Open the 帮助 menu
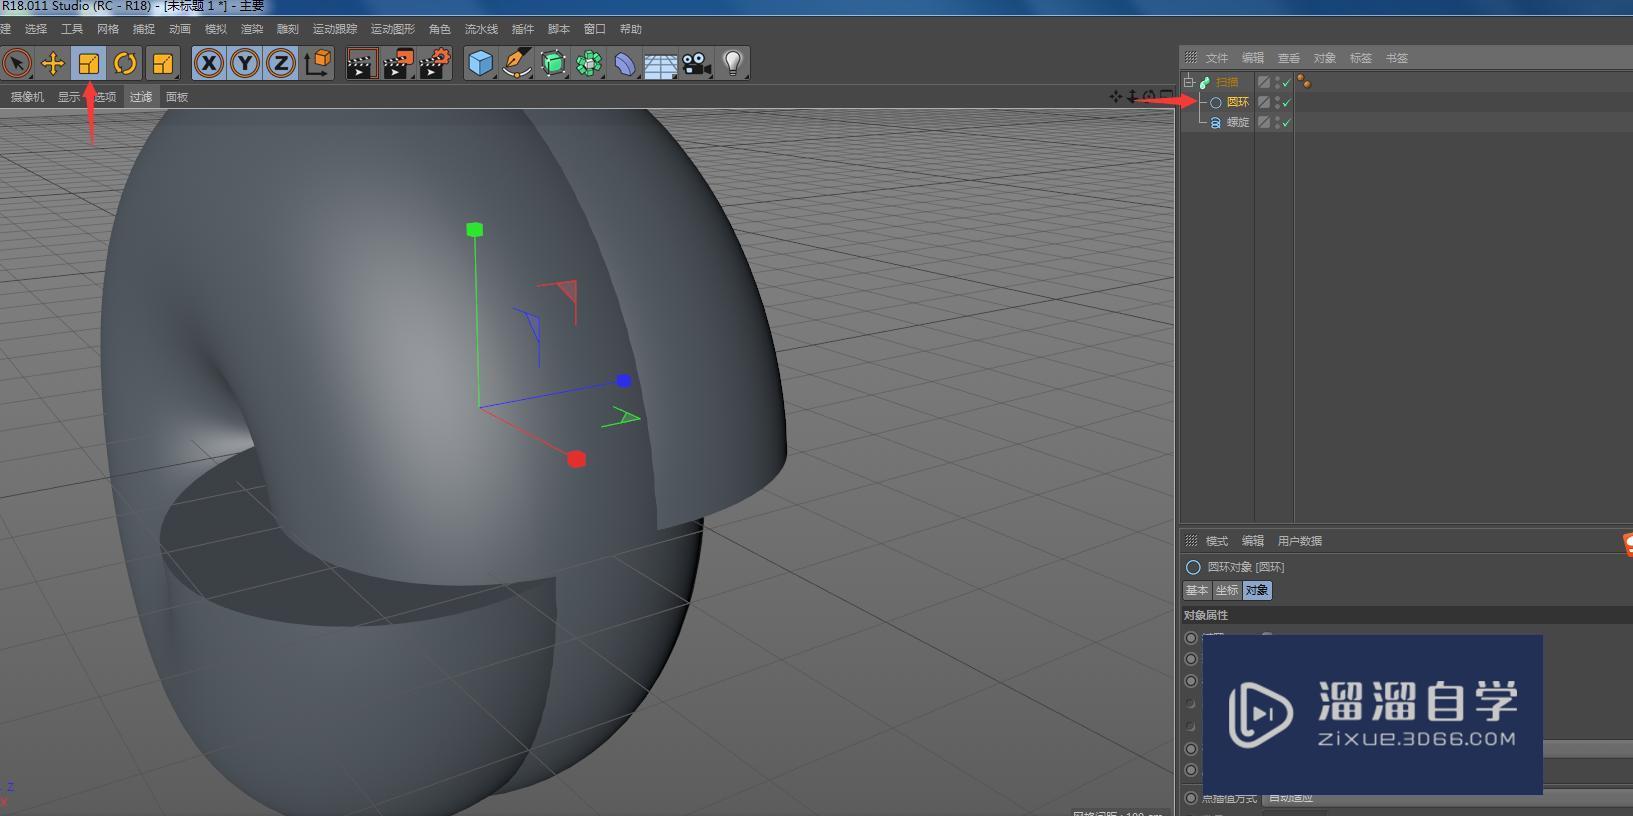Screen dimensions: 1633x816 [631, 29]
